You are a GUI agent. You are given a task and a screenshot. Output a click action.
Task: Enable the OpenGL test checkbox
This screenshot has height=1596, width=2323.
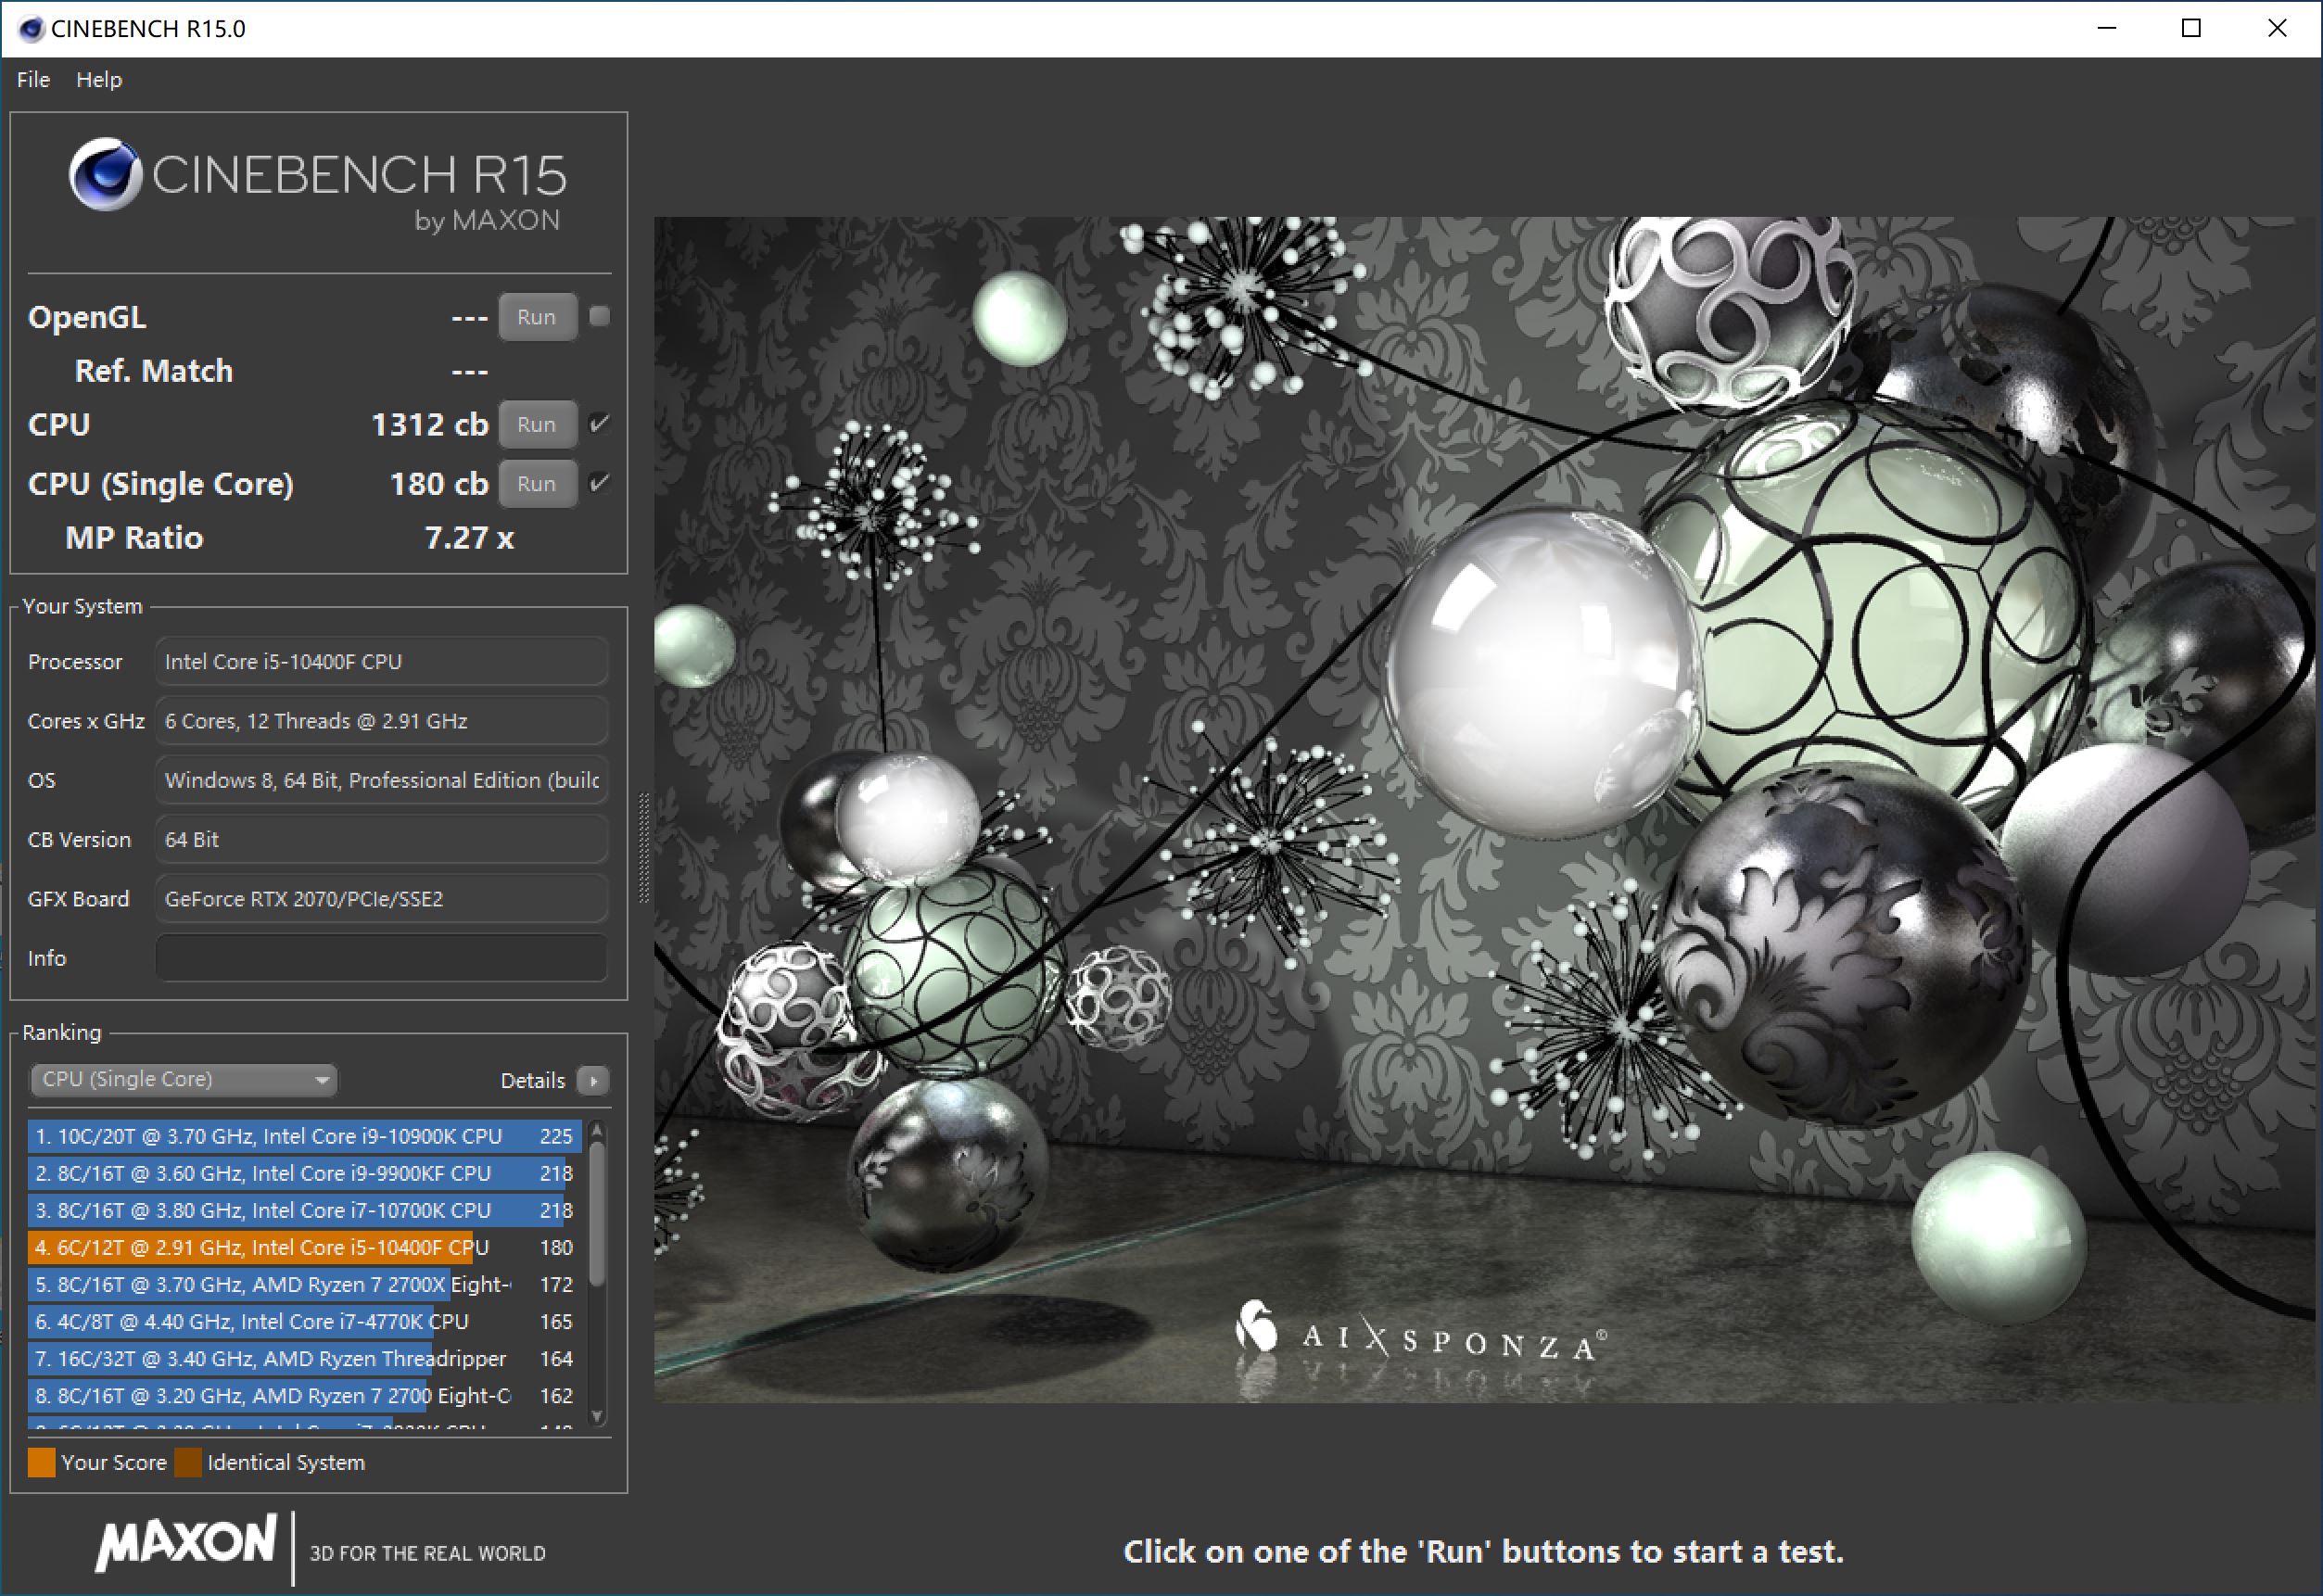point(599,316)
